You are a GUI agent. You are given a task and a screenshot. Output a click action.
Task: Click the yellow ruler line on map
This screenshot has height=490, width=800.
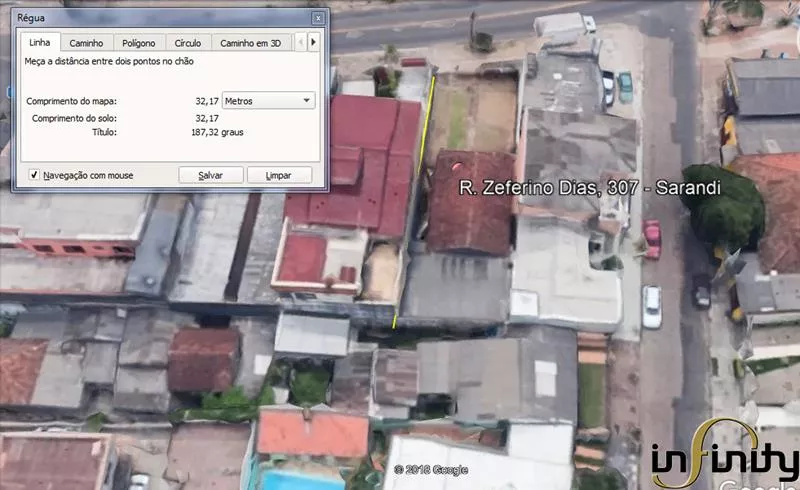(x=415, y=200)
